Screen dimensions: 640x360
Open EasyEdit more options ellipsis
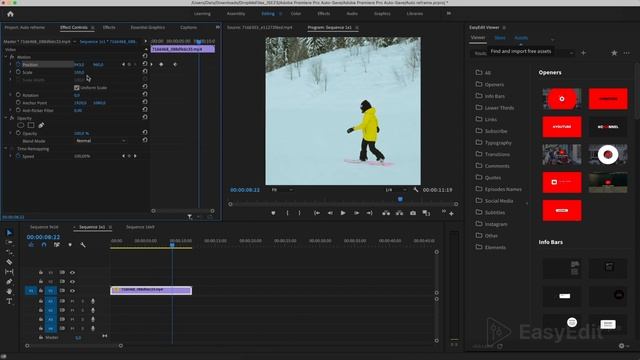(627, 53)
